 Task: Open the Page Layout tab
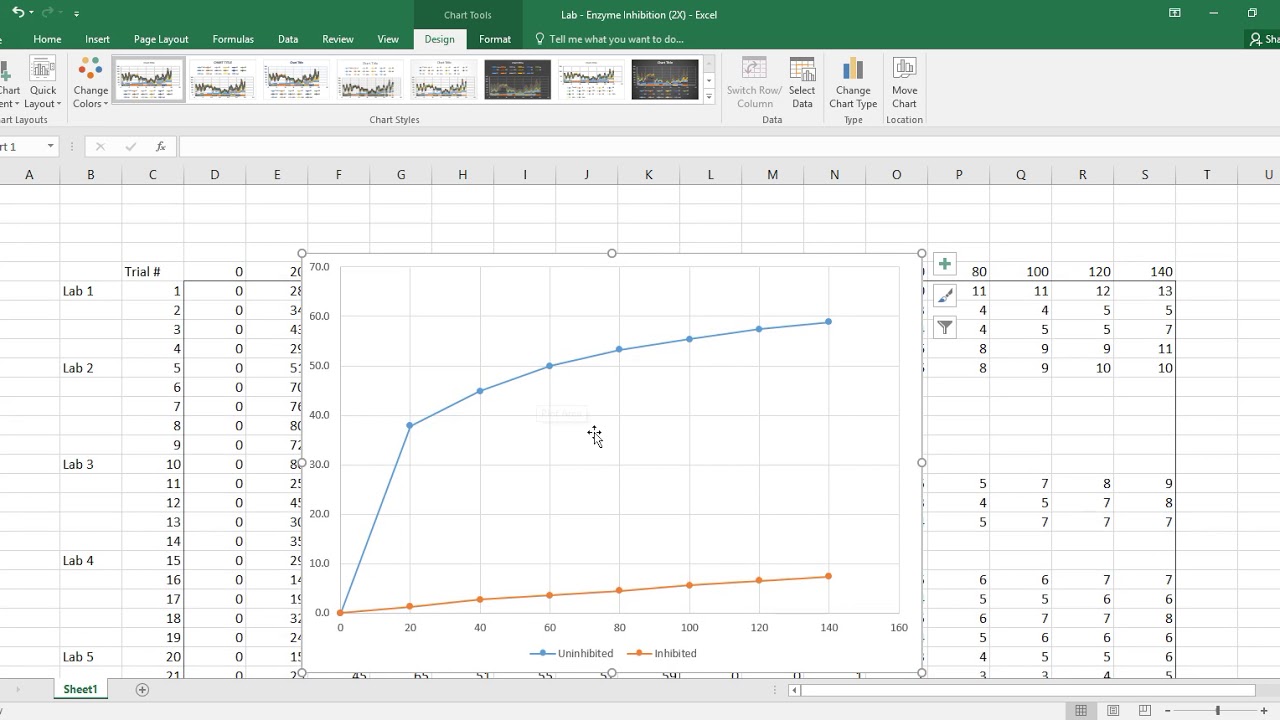[161, 39]
